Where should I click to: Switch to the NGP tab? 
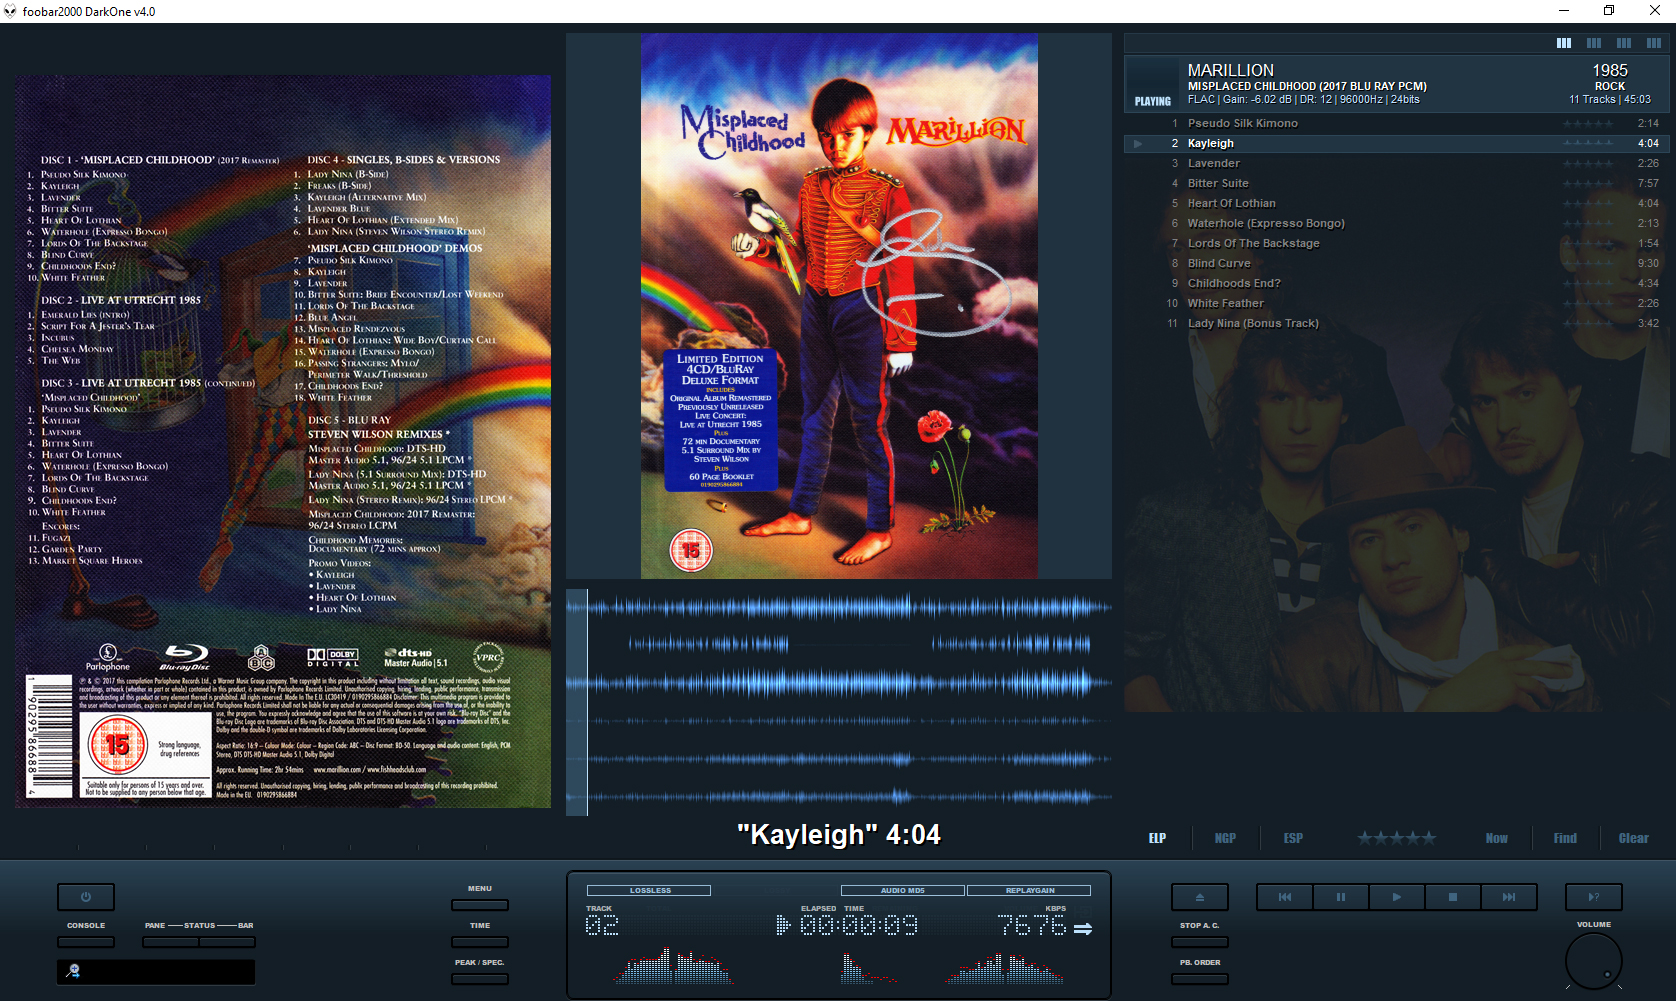(x=1225, y=838)
